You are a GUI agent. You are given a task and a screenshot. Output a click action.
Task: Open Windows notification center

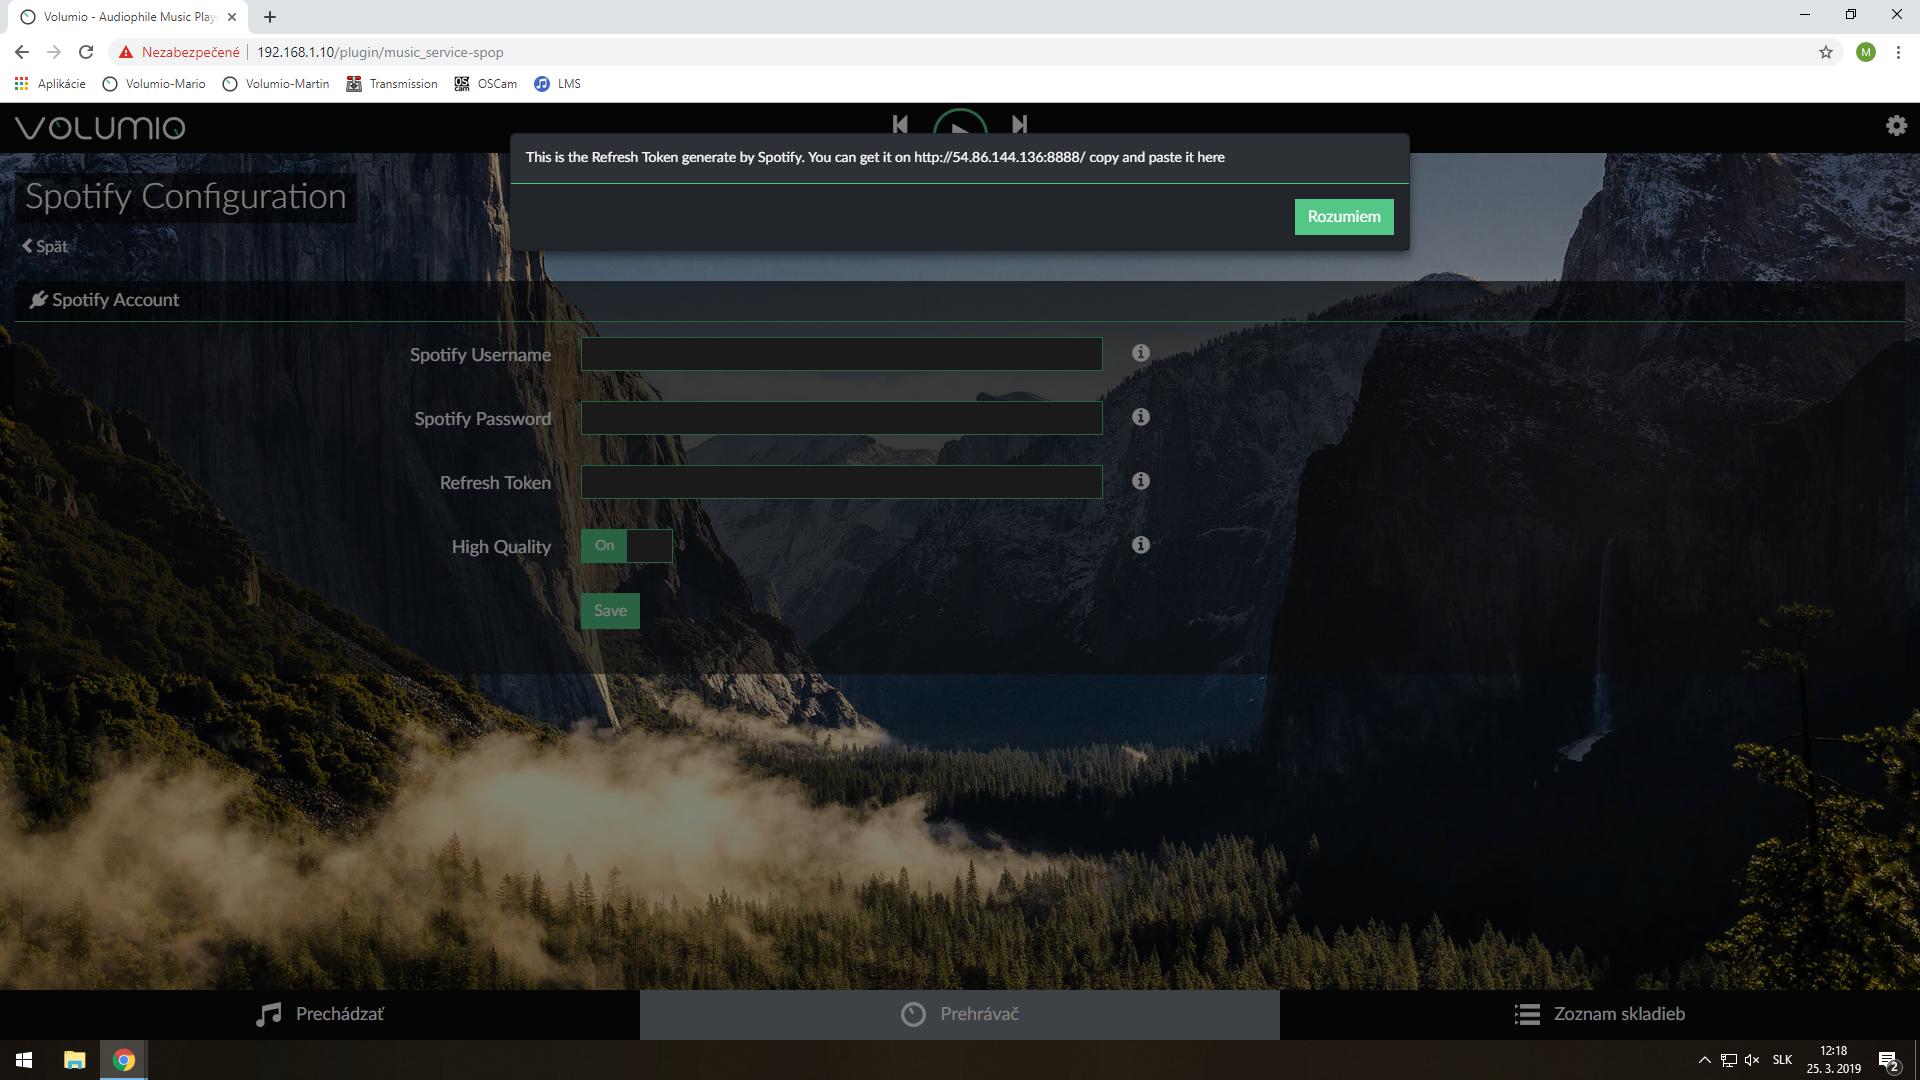pos(1888,1060)
